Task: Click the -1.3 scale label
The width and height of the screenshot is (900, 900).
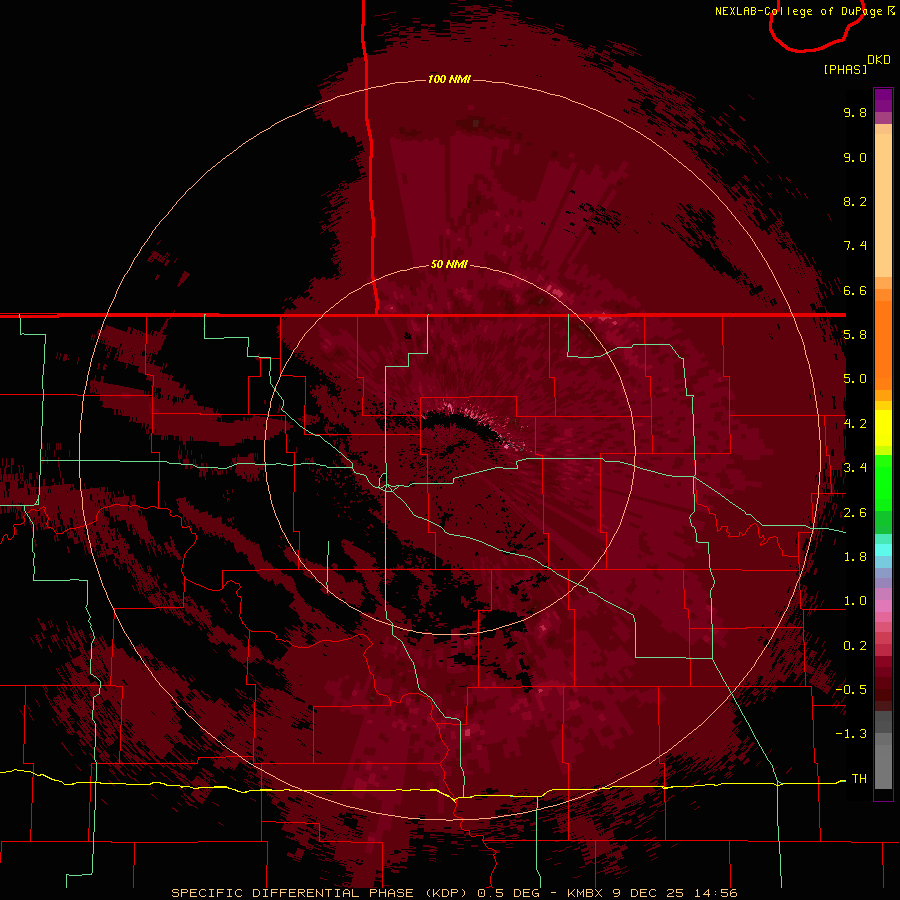Action: [x=851, y=734]
